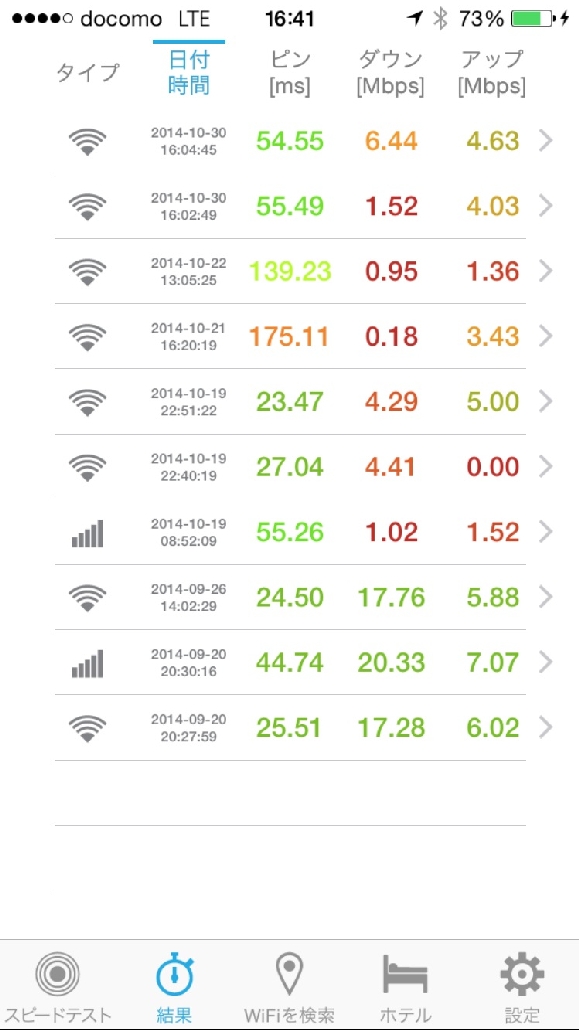
Task: Open the ホテル bed icon
Action: click(x=405, y=975)
